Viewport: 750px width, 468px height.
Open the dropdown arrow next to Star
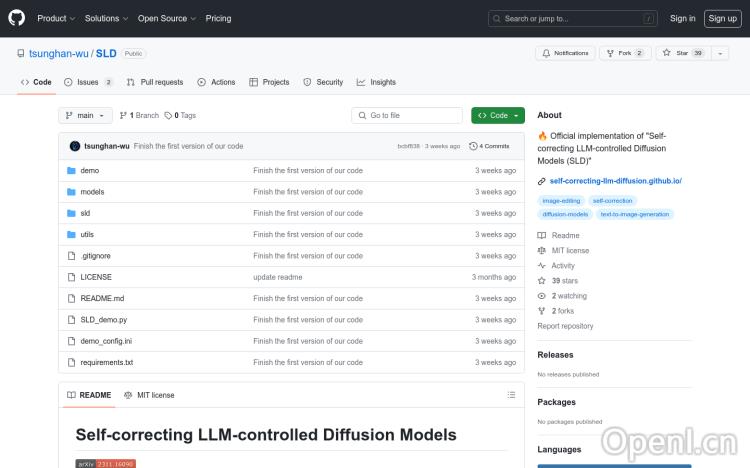(x=720, y=53)
